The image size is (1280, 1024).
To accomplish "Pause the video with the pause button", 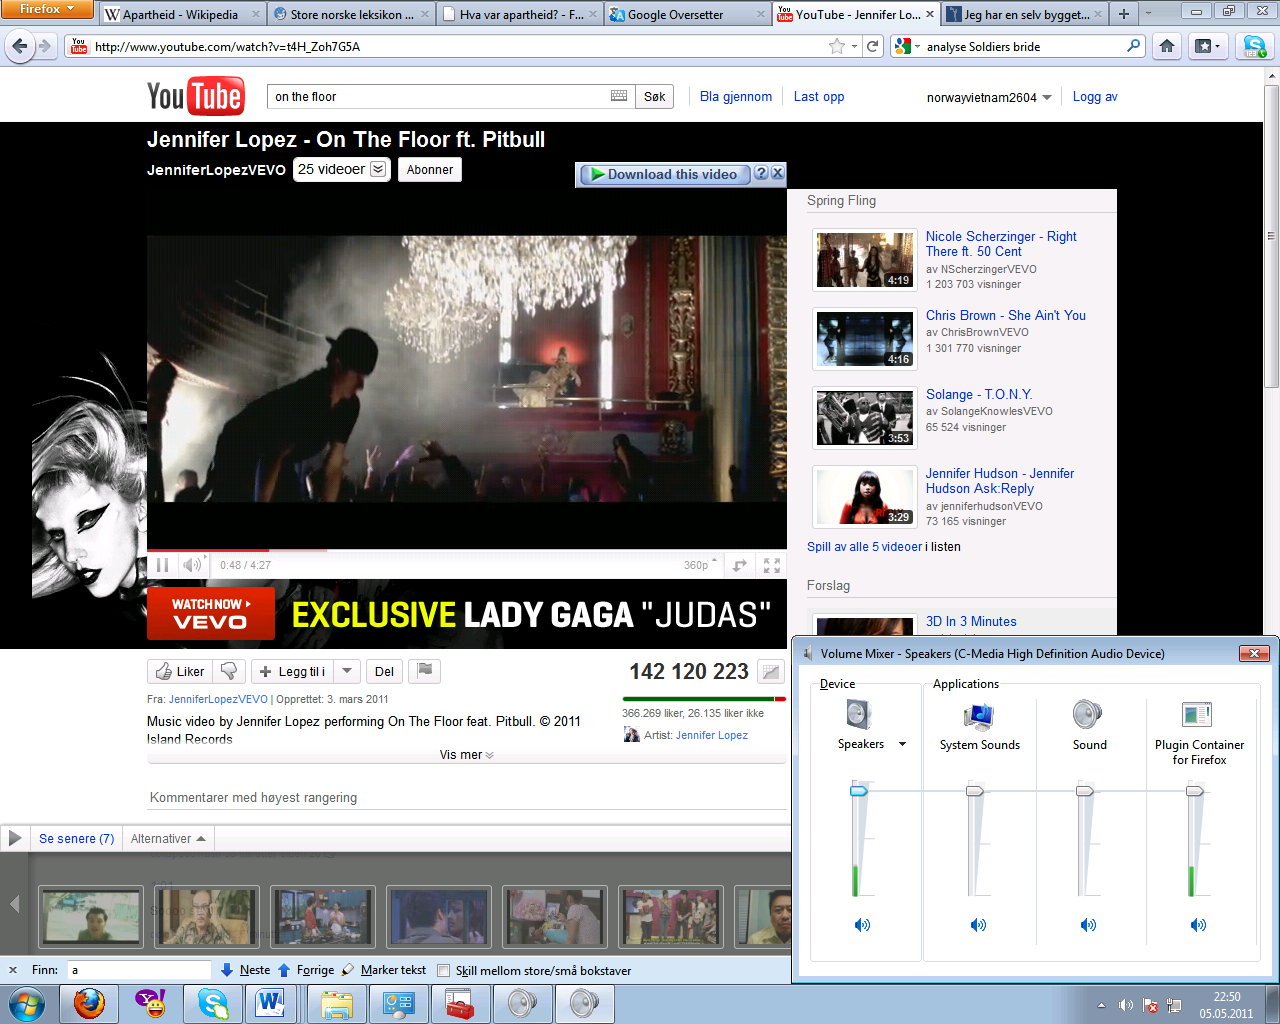I will [162, 565].
